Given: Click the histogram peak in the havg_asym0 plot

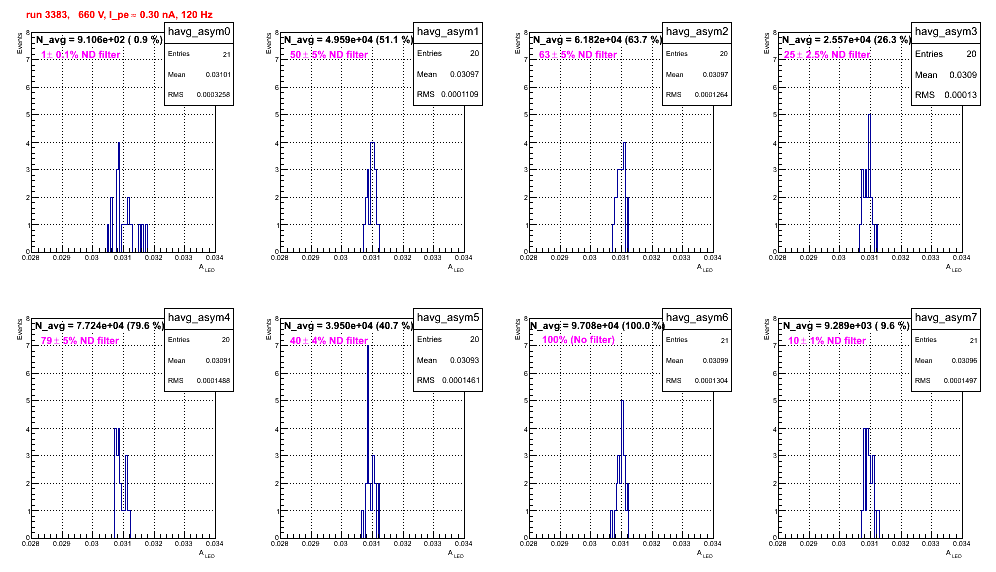Looking at the screenshot, I should 119,144.
